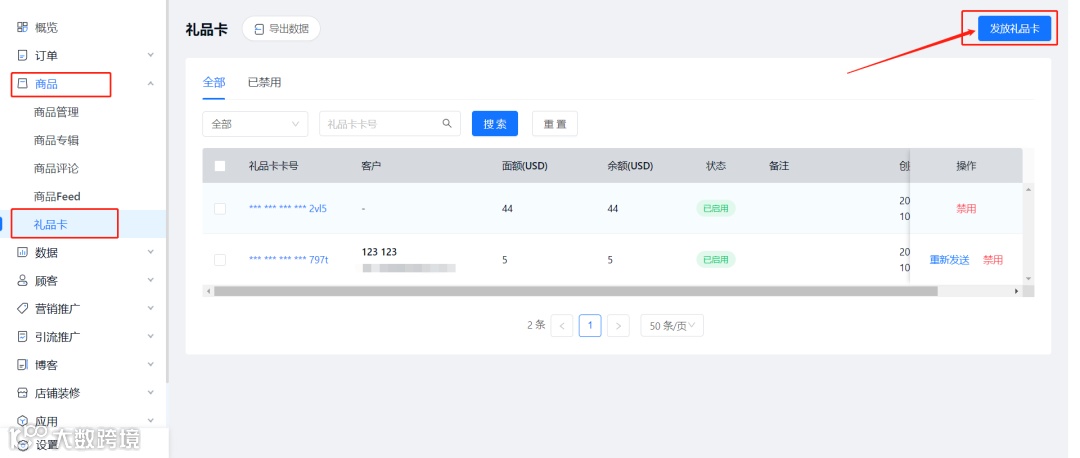Open gift card ending 797t
The width and height of the screenshot is (1080, 458).
[x=289, y=260]
